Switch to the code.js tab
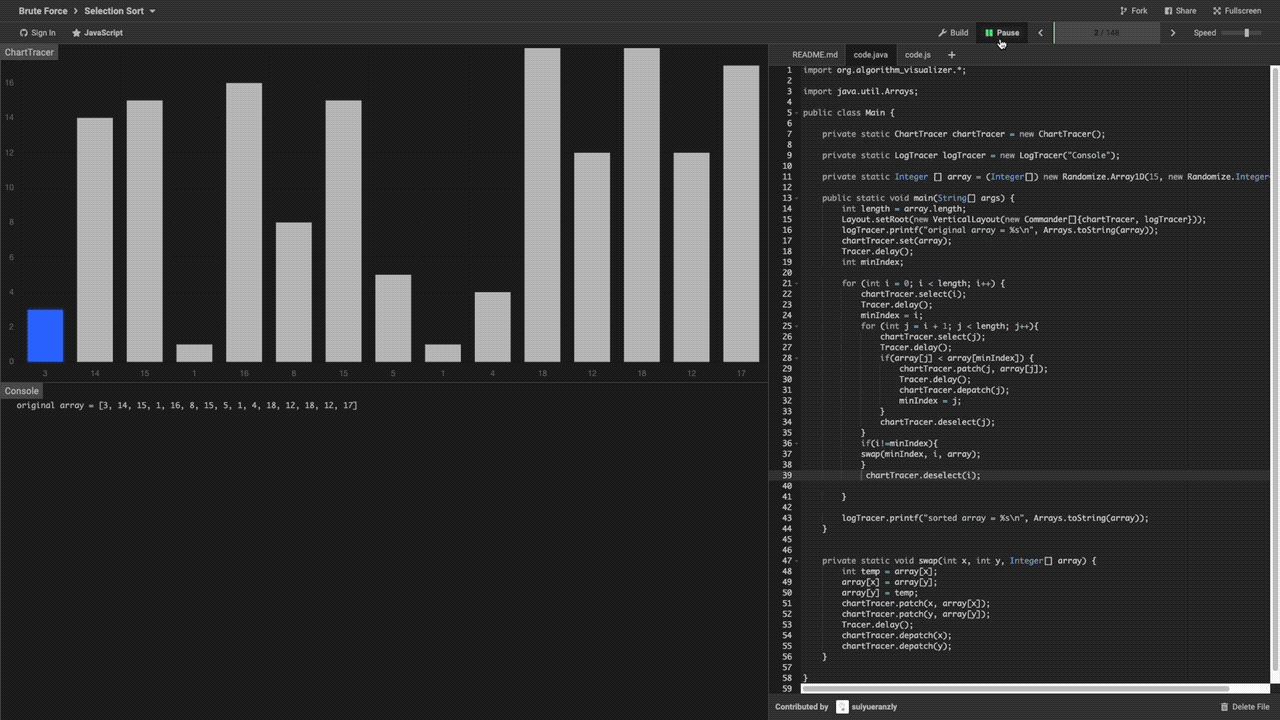This screenshot has height=720, width=1280. click(x=918, y=55)
